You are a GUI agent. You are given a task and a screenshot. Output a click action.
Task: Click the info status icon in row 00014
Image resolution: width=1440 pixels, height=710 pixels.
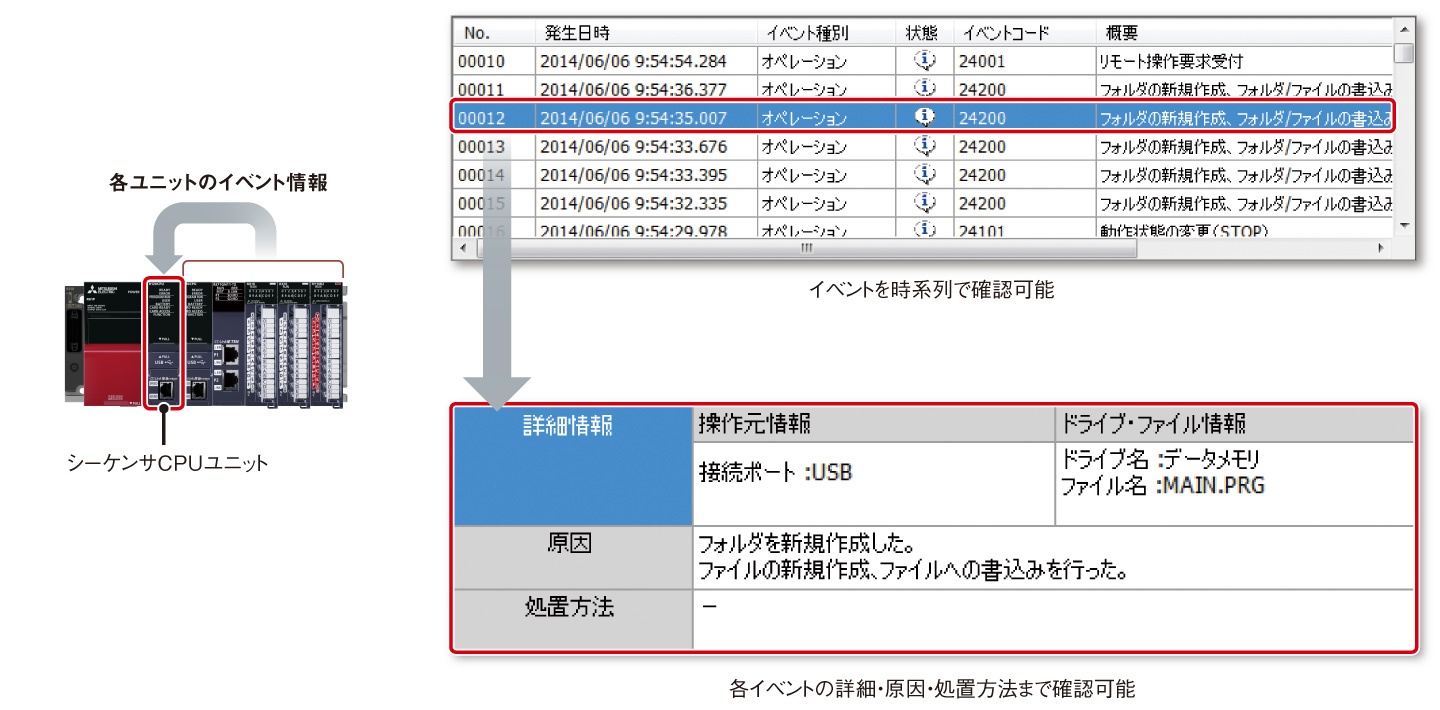[925, 174]
